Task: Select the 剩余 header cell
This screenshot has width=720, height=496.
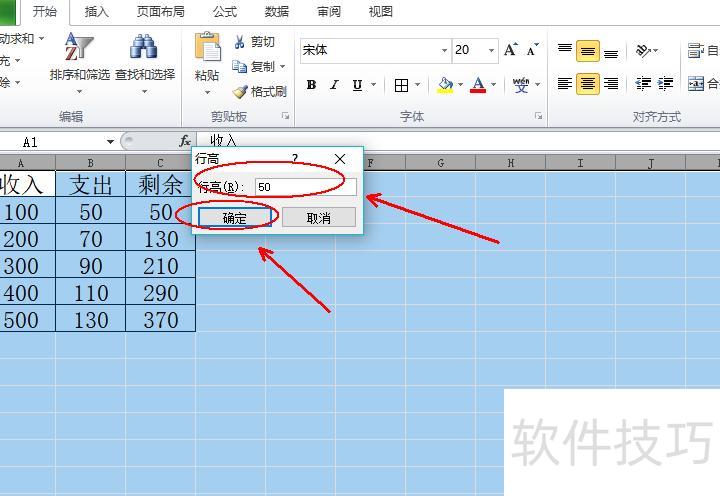Action: click(x=160, y=184)
